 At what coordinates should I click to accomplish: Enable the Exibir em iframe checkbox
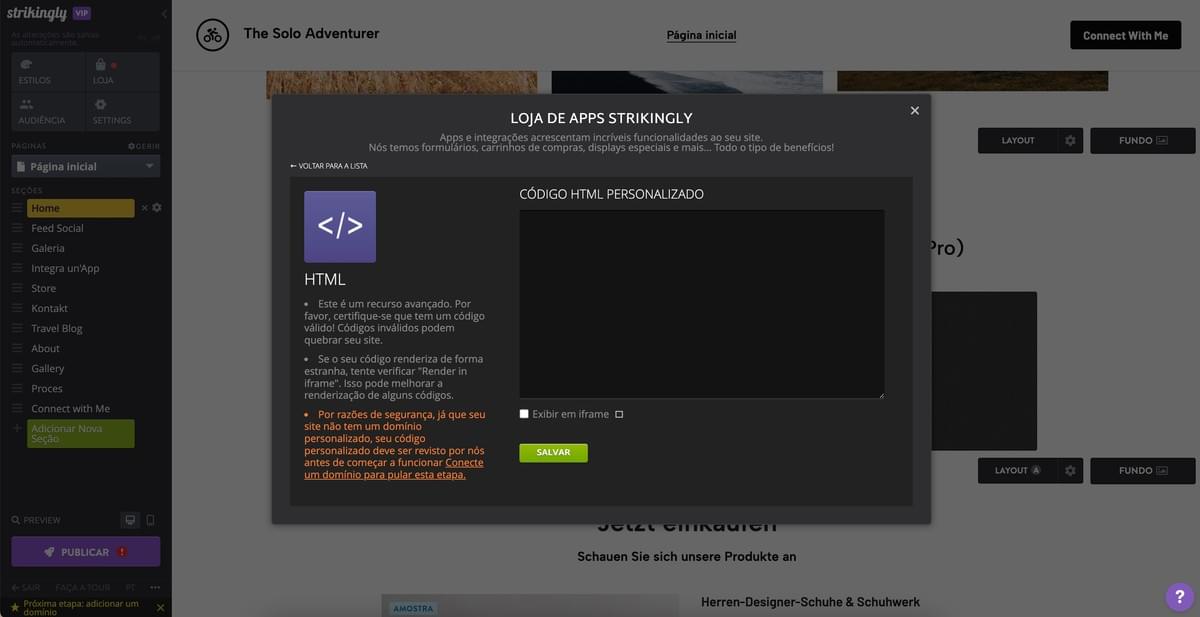523,413
